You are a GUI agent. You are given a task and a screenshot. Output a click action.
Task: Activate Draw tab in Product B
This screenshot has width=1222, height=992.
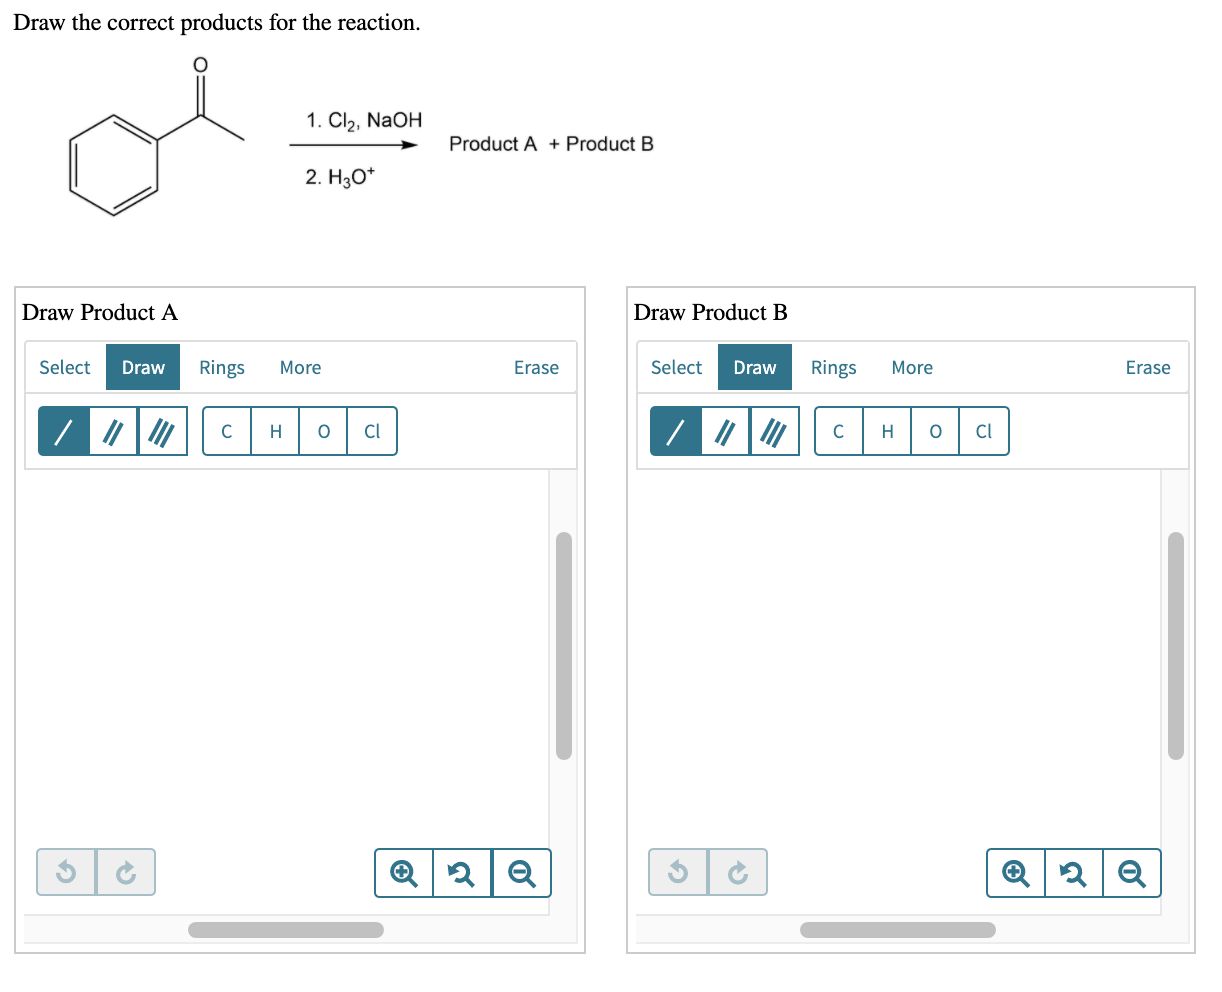click(755, 368)
